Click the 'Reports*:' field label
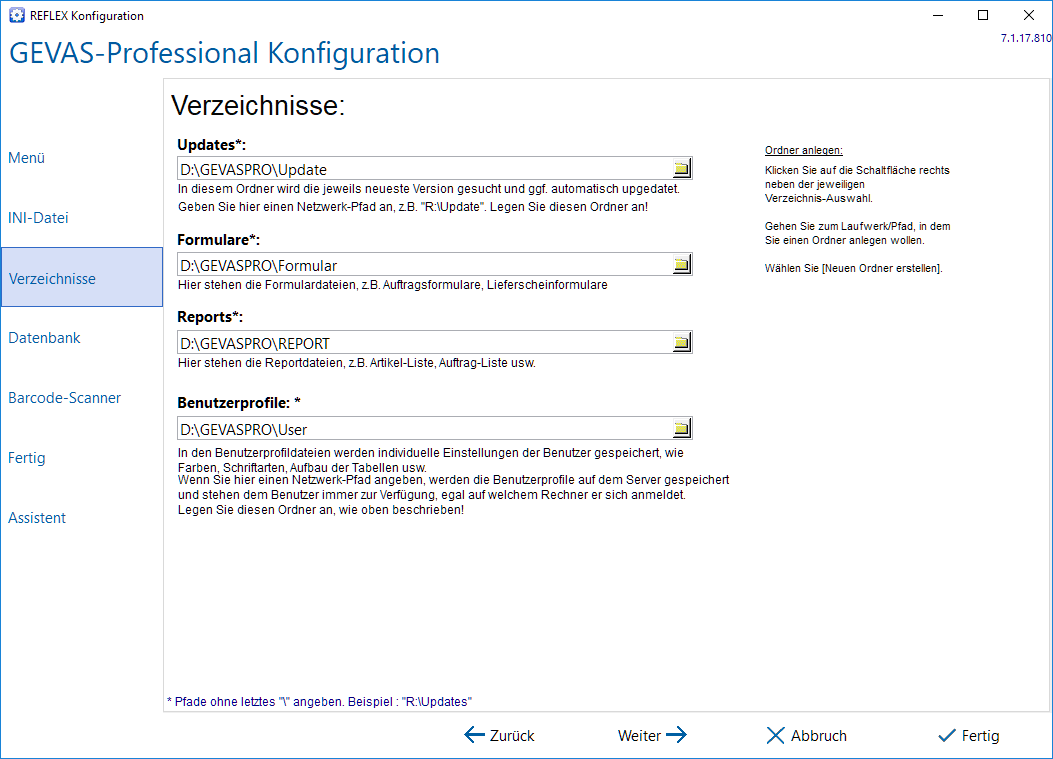Viewport: 1053px width, 759px height. 210,316
